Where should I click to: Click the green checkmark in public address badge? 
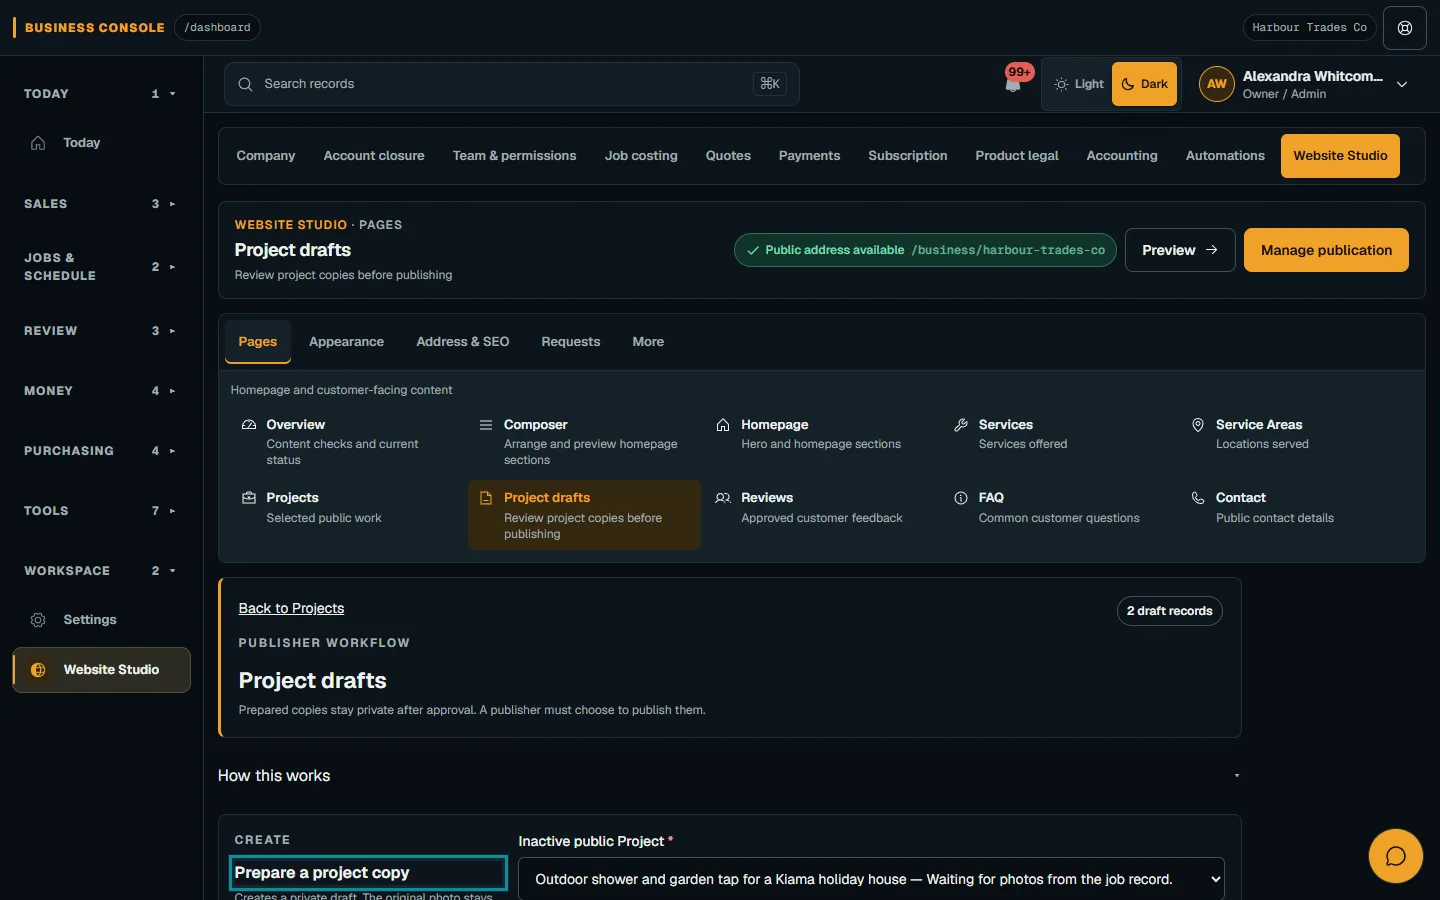pos(753,250)
